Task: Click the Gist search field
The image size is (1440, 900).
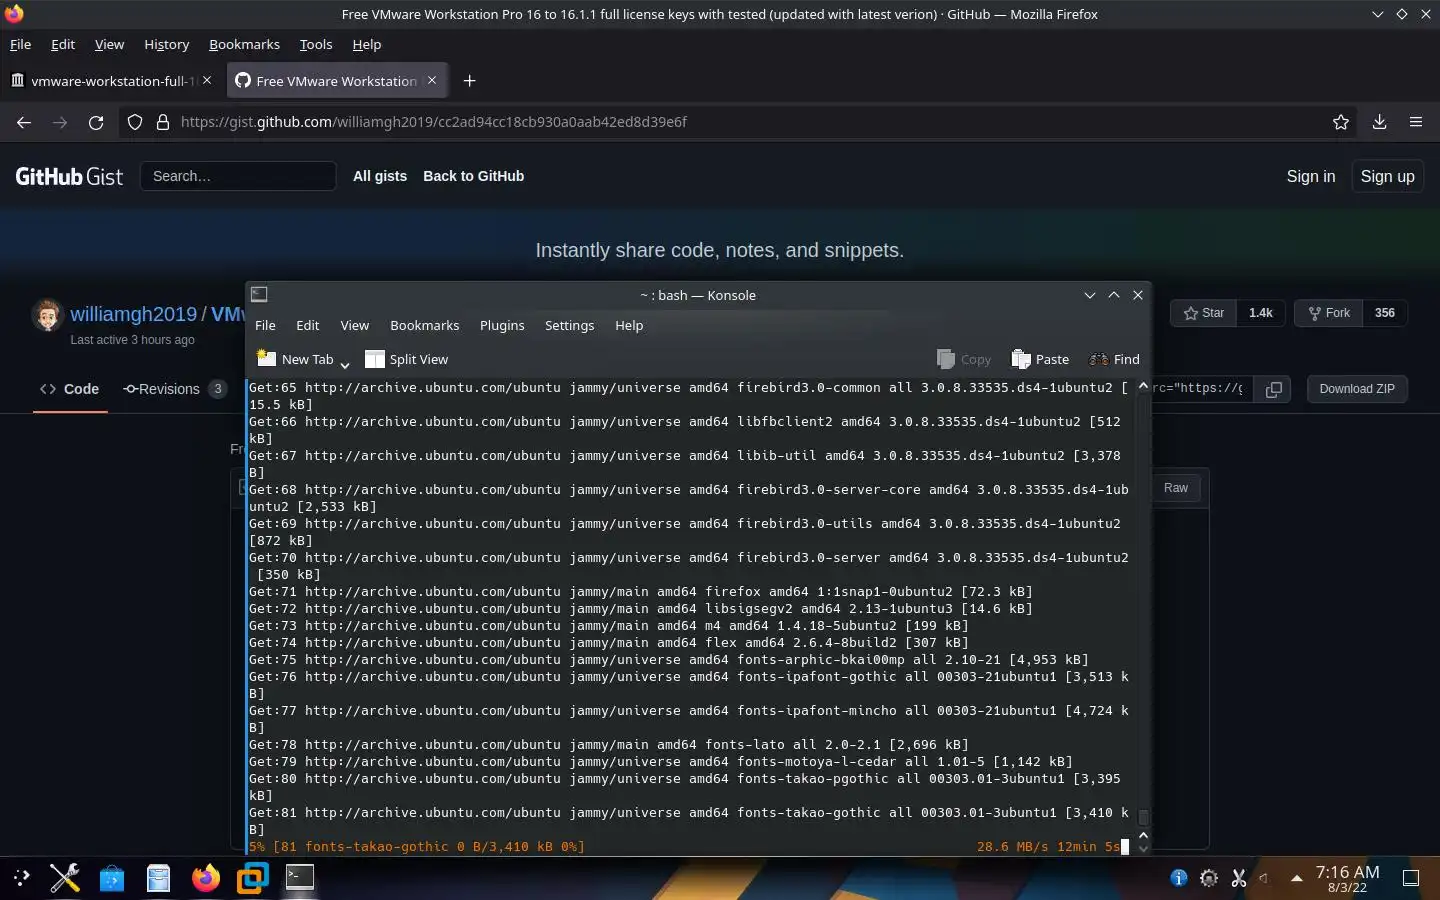Action: pyautogui.click(x=238, y=176)
